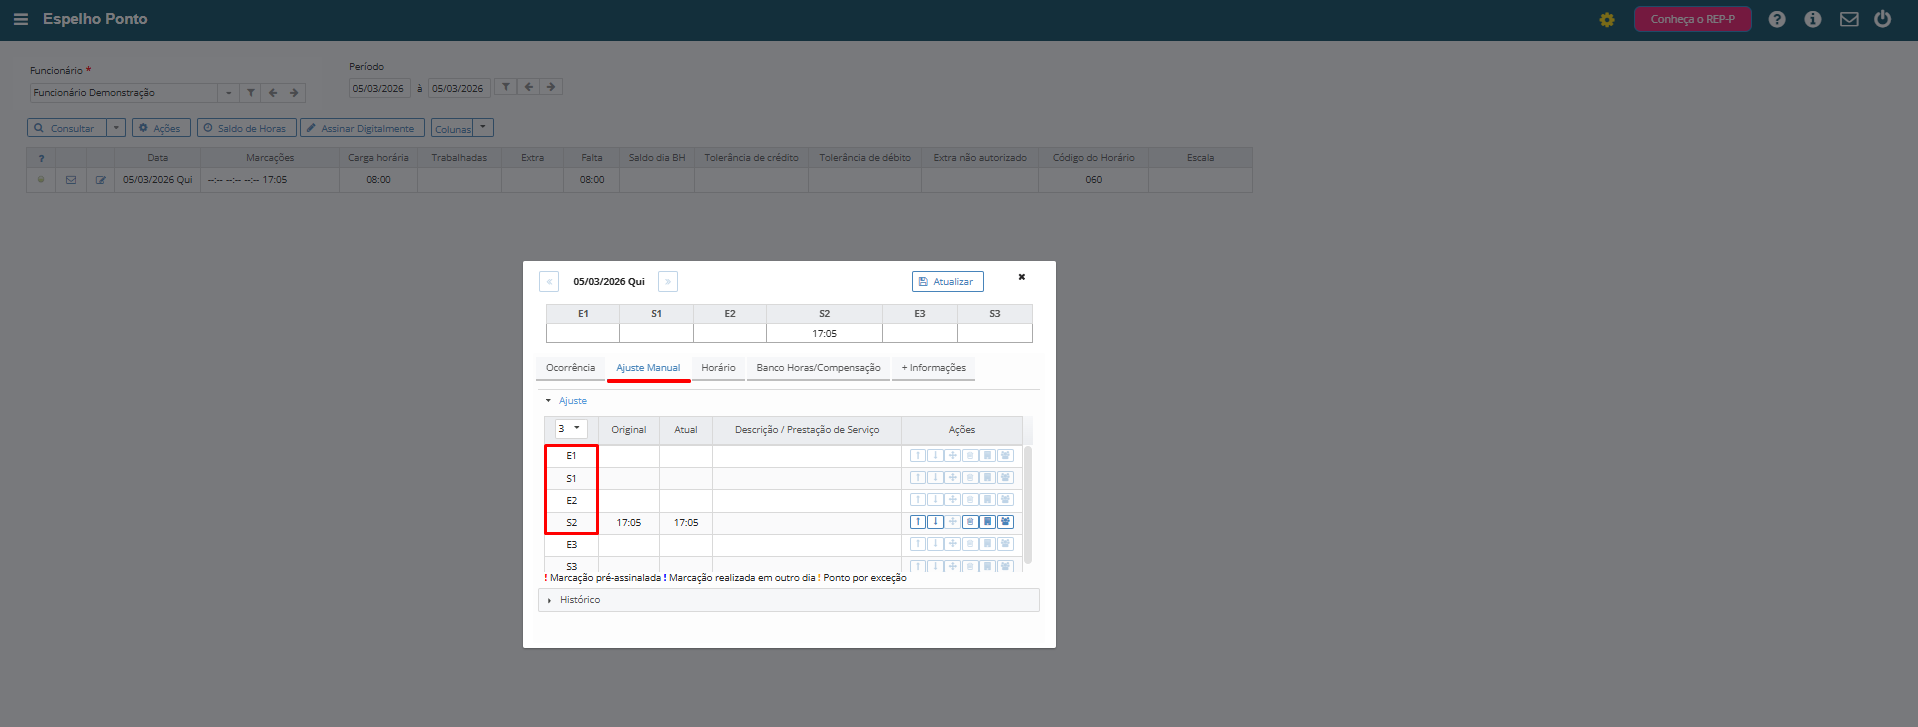The height and width of the screenshot is (727, 1918).
Task: Go to previous day in the dialog
Action: click(549, 282)
